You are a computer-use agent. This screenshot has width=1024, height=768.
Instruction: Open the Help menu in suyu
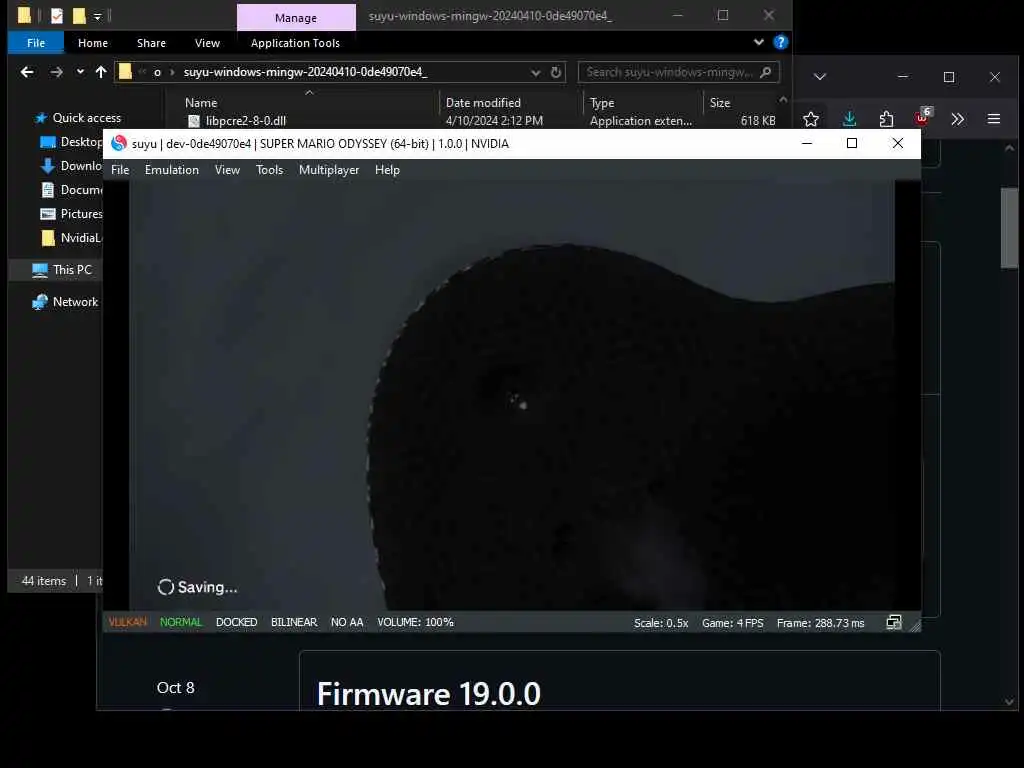coord(387,170)
